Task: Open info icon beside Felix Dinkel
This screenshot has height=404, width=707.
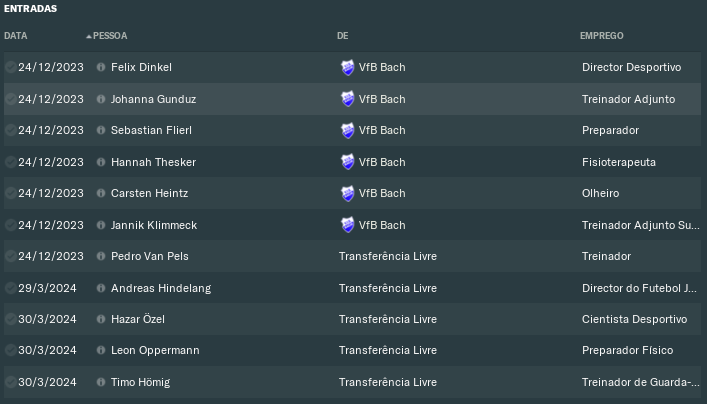Action: pyautogui.click(x=101, y=67)
